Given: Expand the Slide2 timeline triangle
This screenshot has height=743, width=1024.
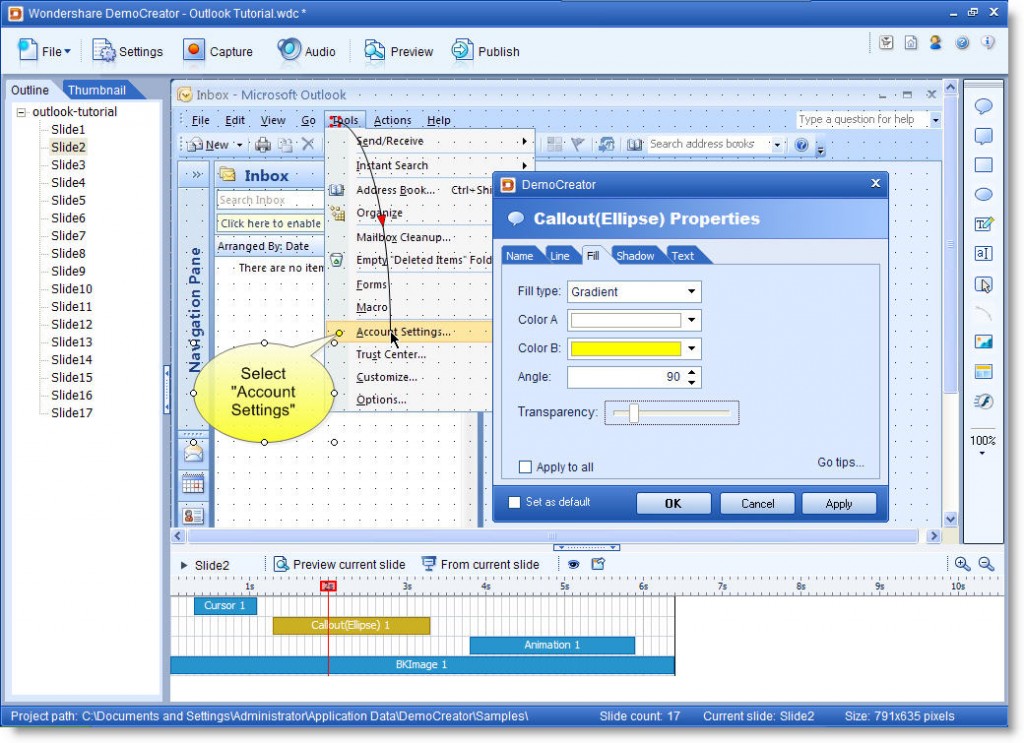Looking at the screenshot, I should pos(184,565).
